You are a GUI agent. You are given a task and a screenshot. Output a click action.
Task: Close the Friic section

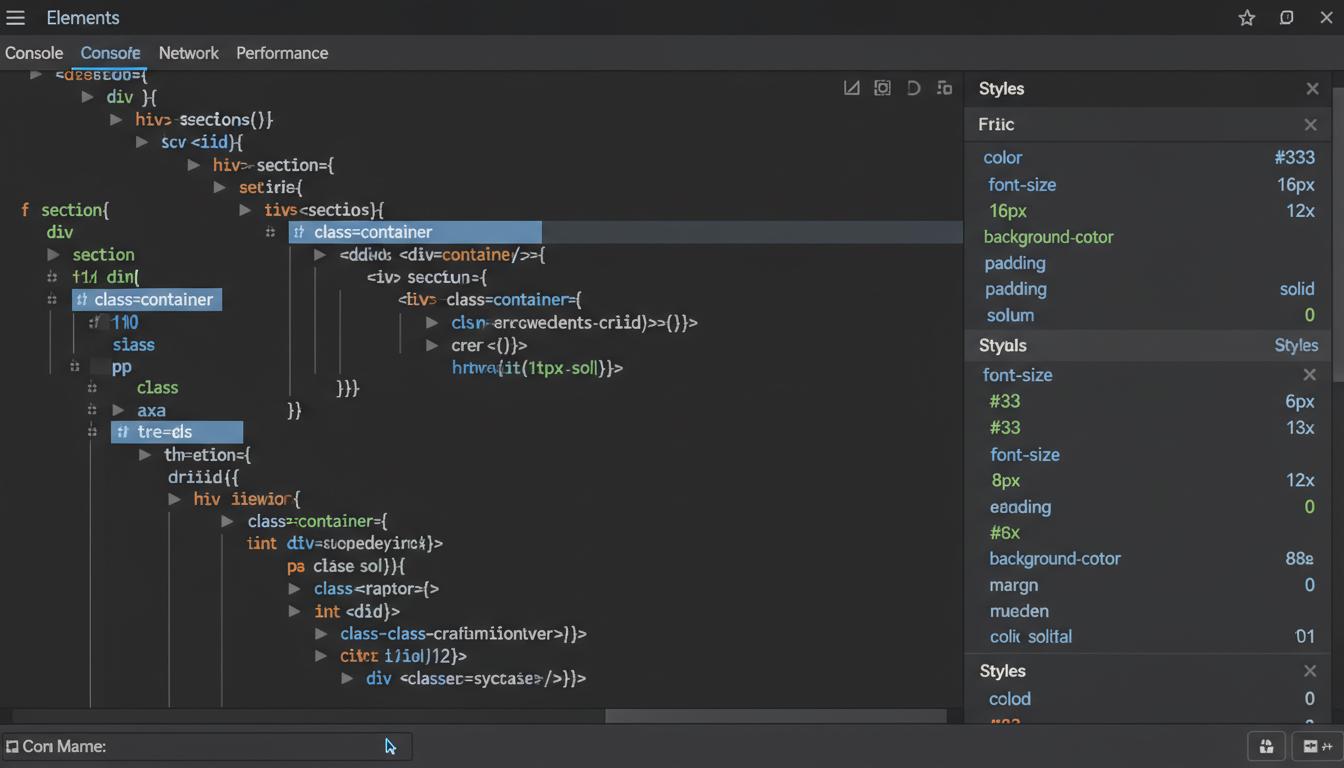click(1310, 125)
